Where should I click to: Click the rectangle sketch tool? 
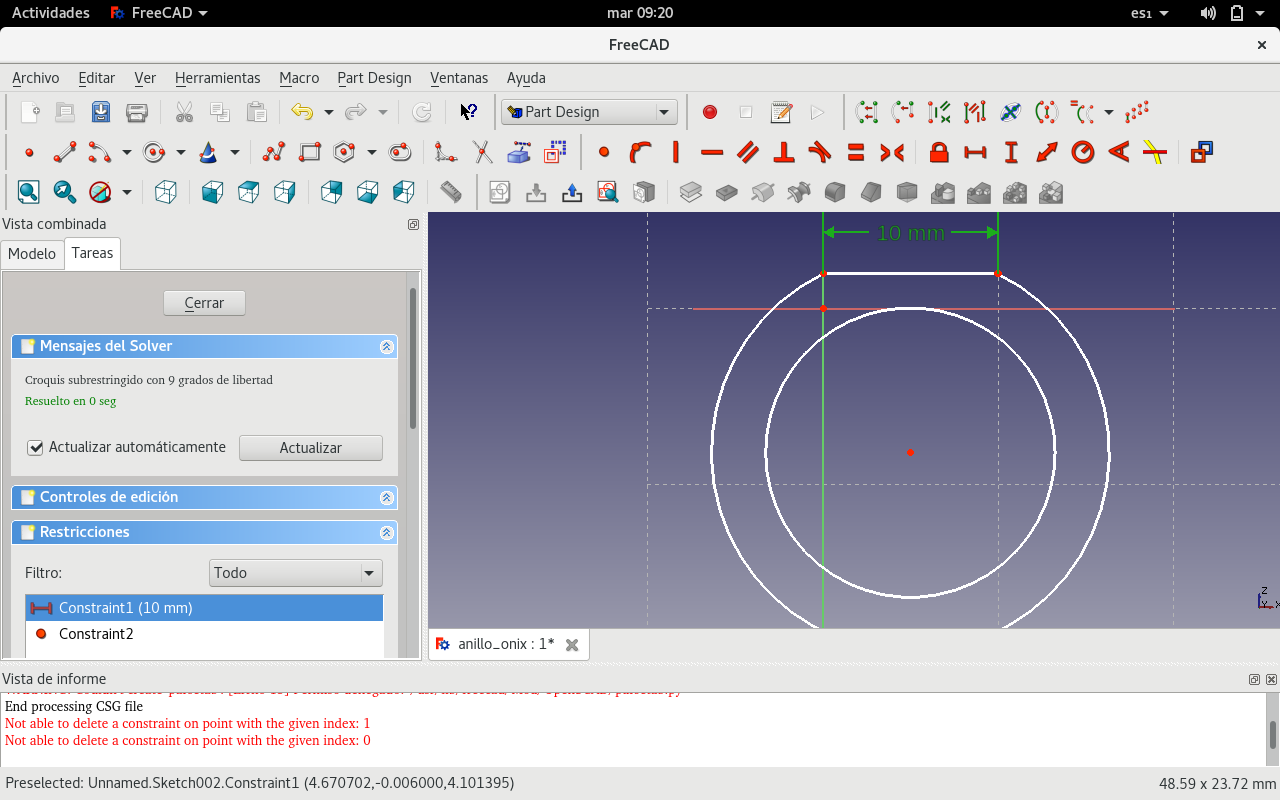click(310, 152)
